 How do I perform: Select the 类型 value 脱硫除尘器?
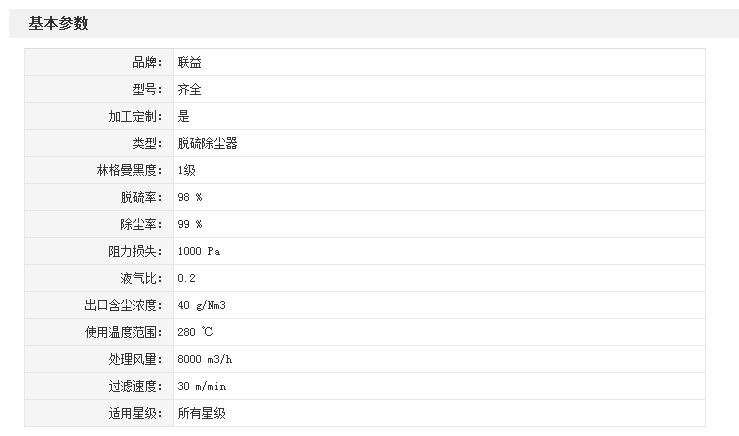[207, 144]
